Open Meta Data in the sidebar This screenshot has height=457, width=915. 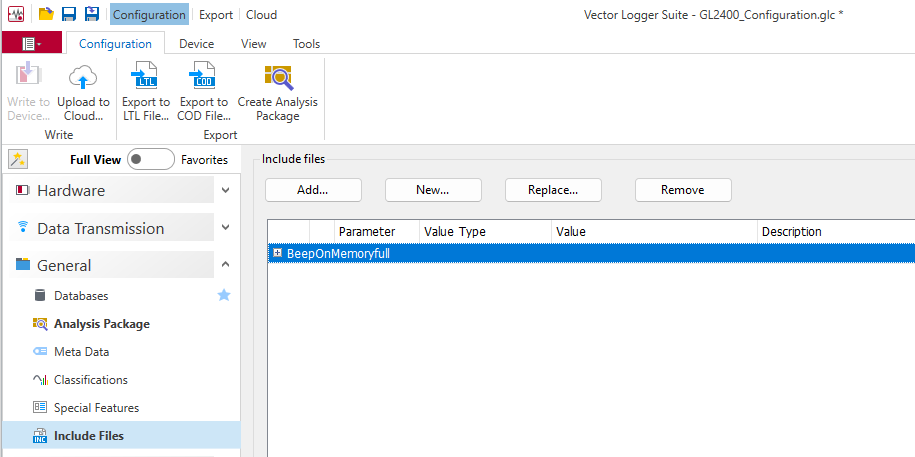click(81, 352)
